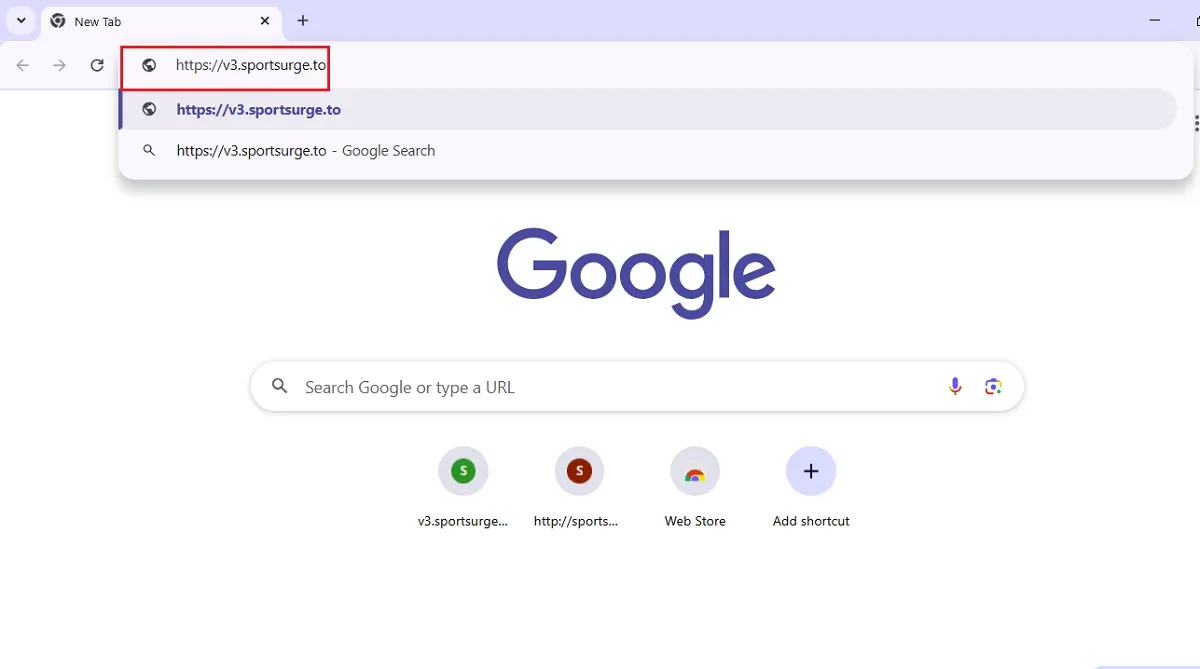Close the New Tab tab
This screenshot has width=1200, height=669.
point(265,21)
